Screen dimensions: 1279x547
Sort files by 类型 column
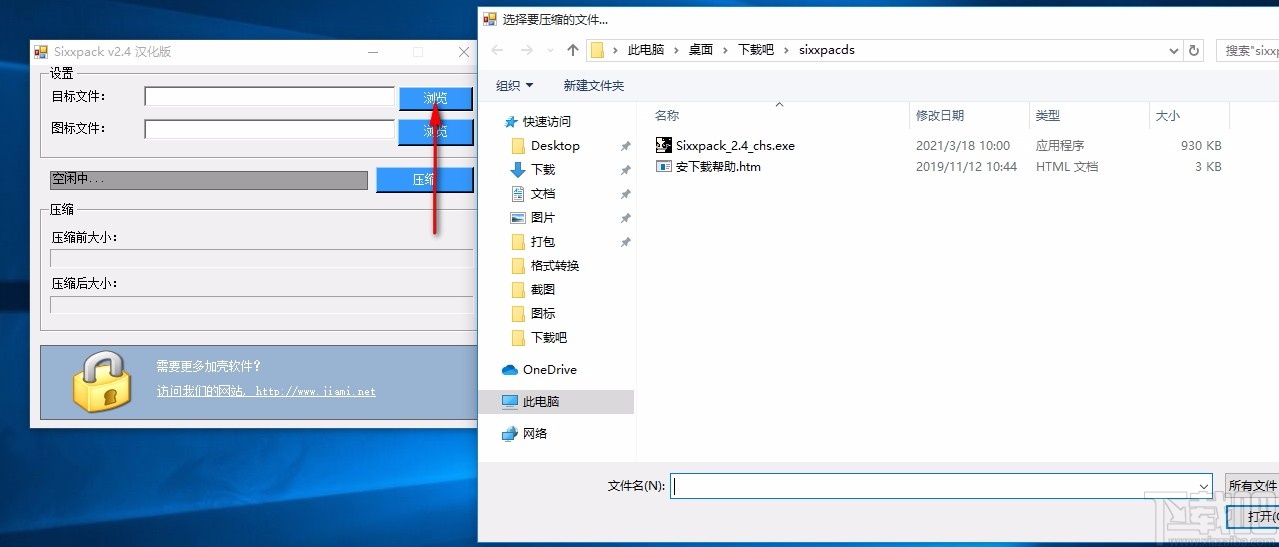1048,116
